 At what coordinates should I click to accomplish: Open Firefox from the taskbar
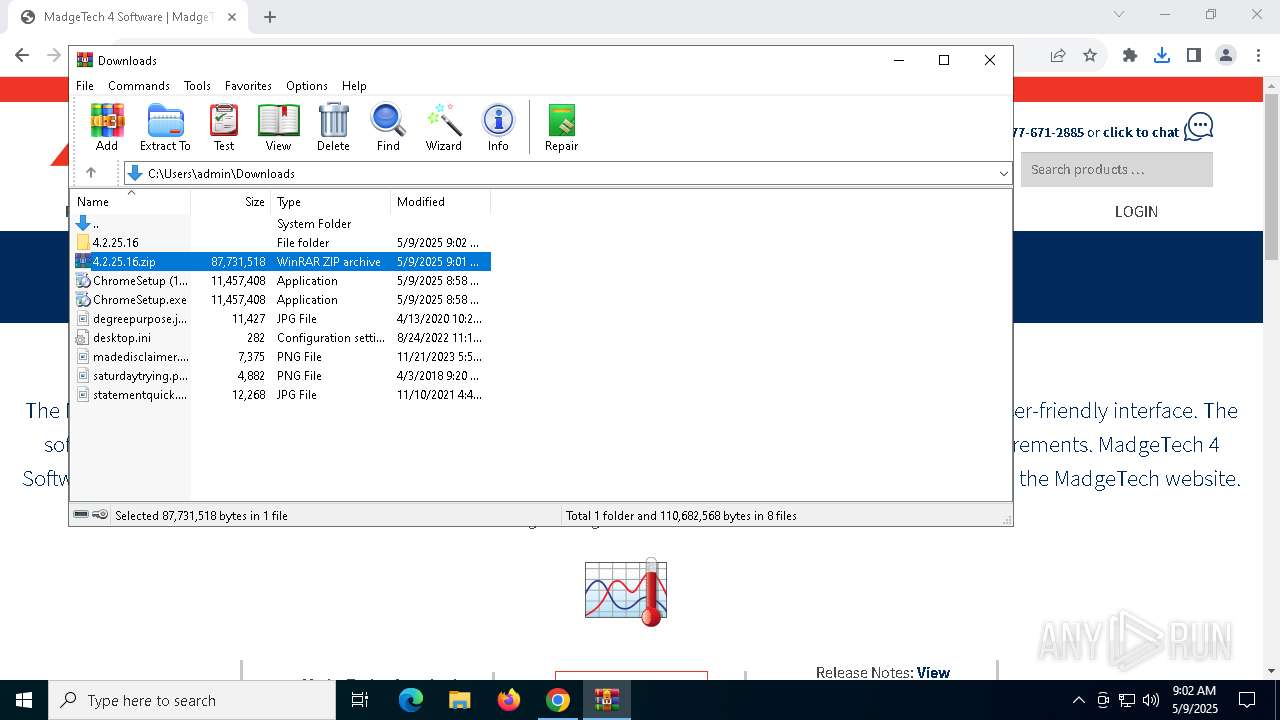(x=509, y=700)
